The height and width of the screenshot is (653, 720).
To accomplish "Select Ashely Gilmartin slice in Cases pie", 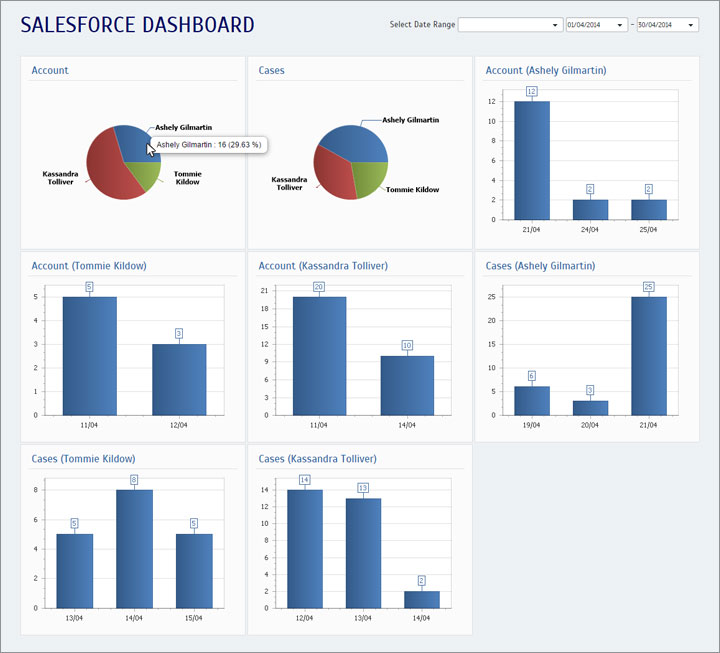I will click(x=356, y=142).
